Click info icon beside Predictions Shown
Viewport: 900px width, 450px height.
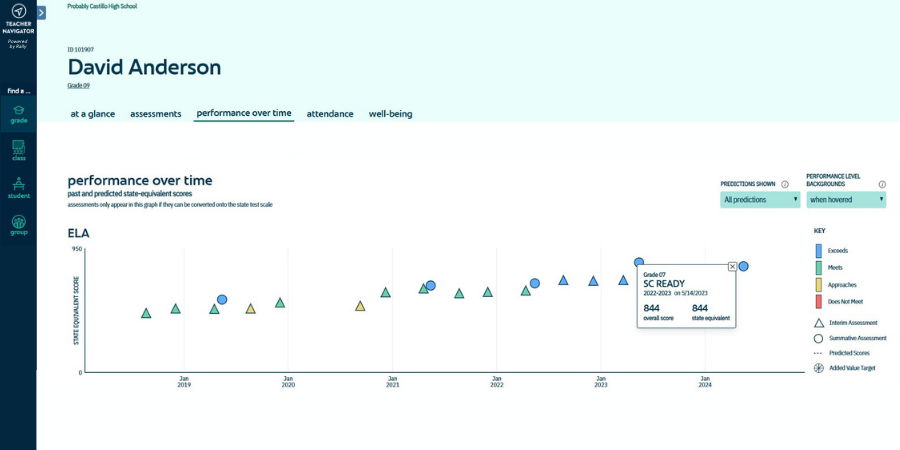pos(785,185)
